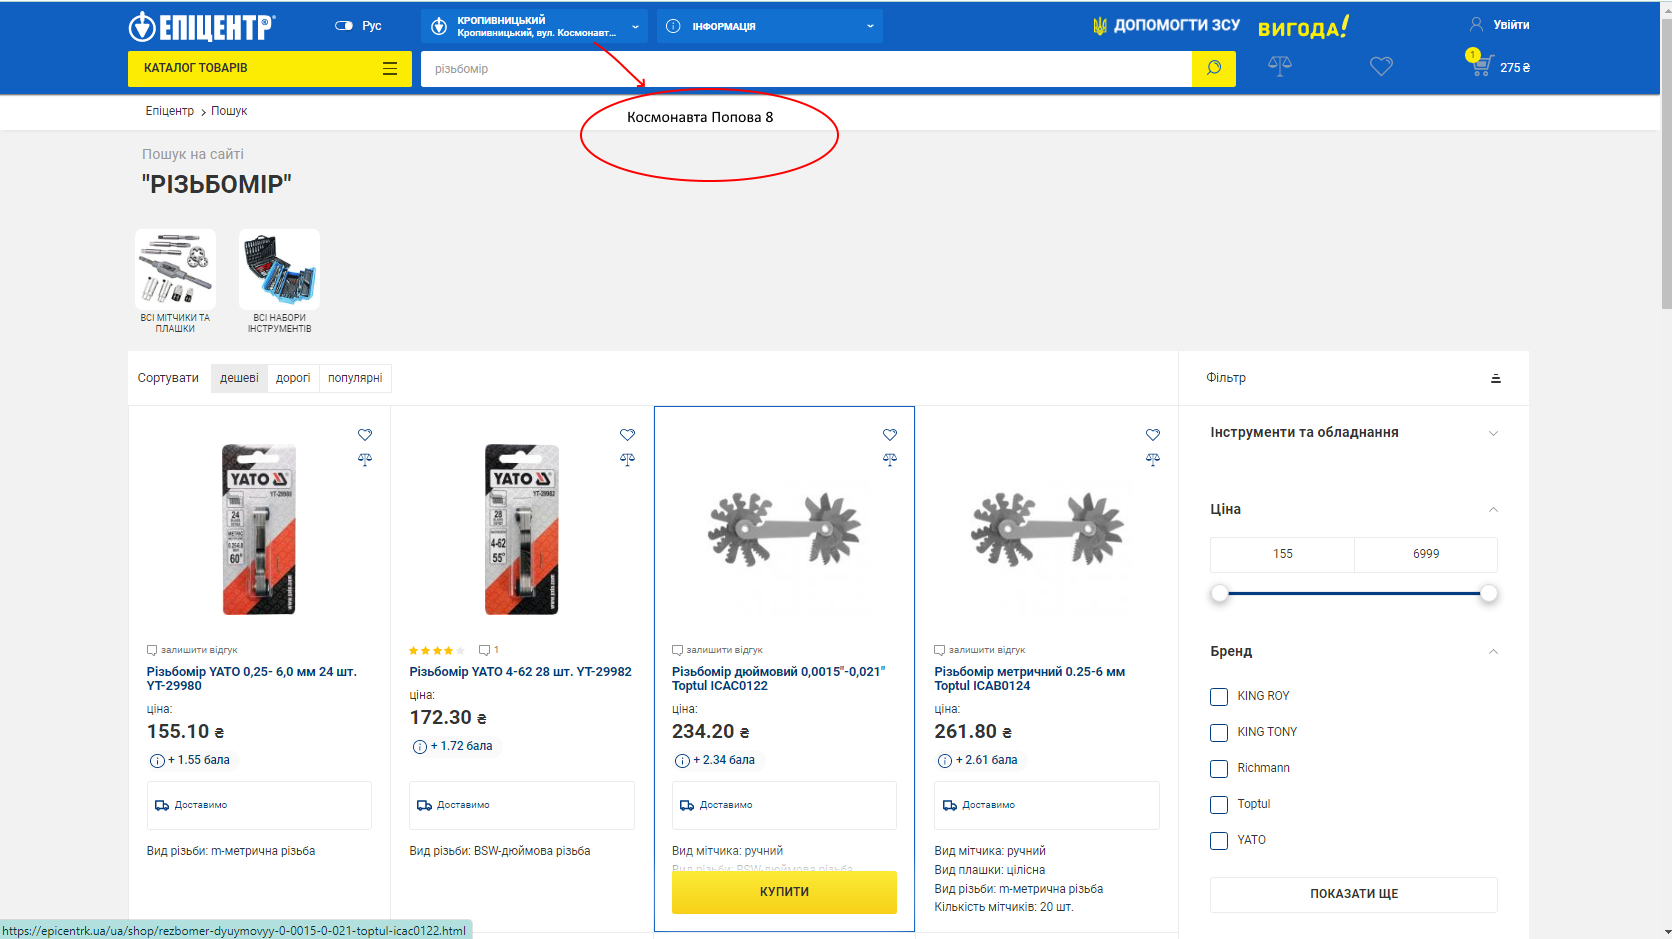Open the Вигода promotions link
The width and height of the screenshot is (1672, 939).
(x=1303, y=27)
